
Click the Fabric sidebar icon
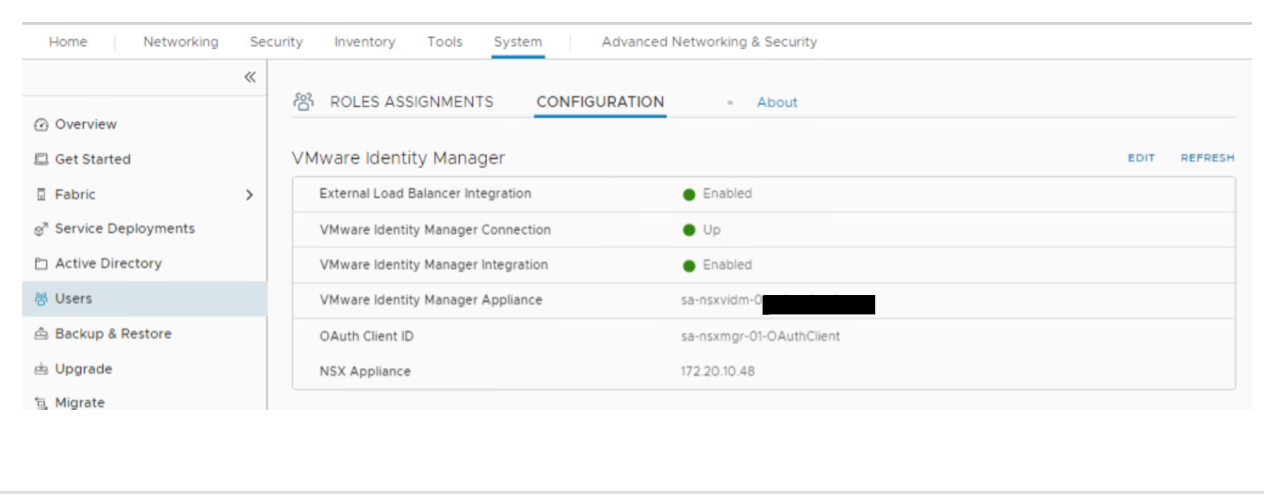41,194
